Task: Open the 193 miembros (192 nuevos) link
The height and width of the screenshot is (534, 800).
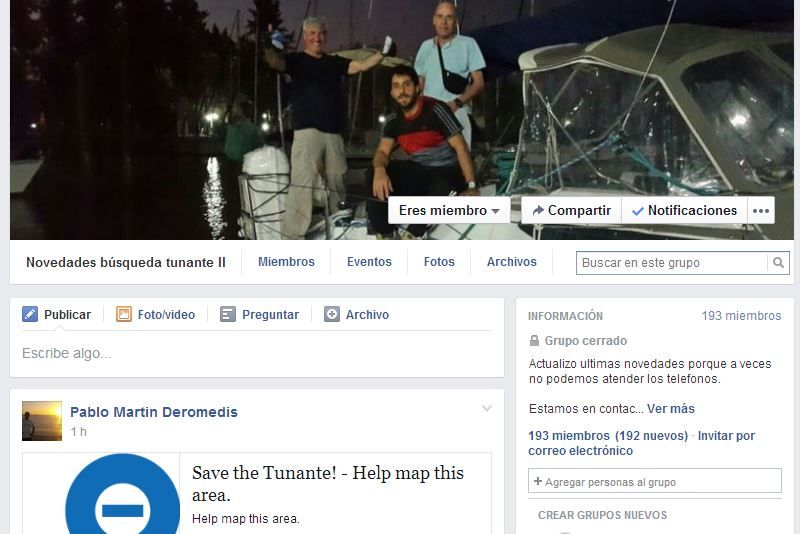Action: click(x=608, y=436)
